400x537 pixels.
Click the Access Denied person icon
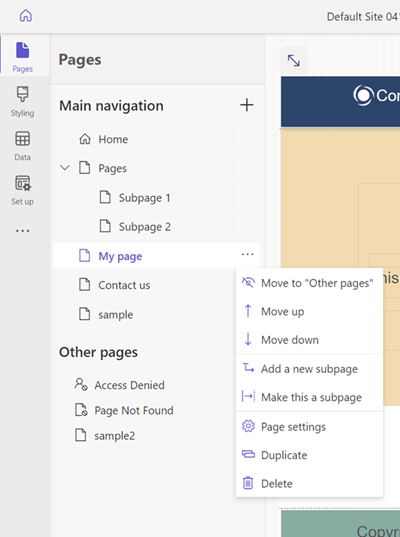pos(81,385)
